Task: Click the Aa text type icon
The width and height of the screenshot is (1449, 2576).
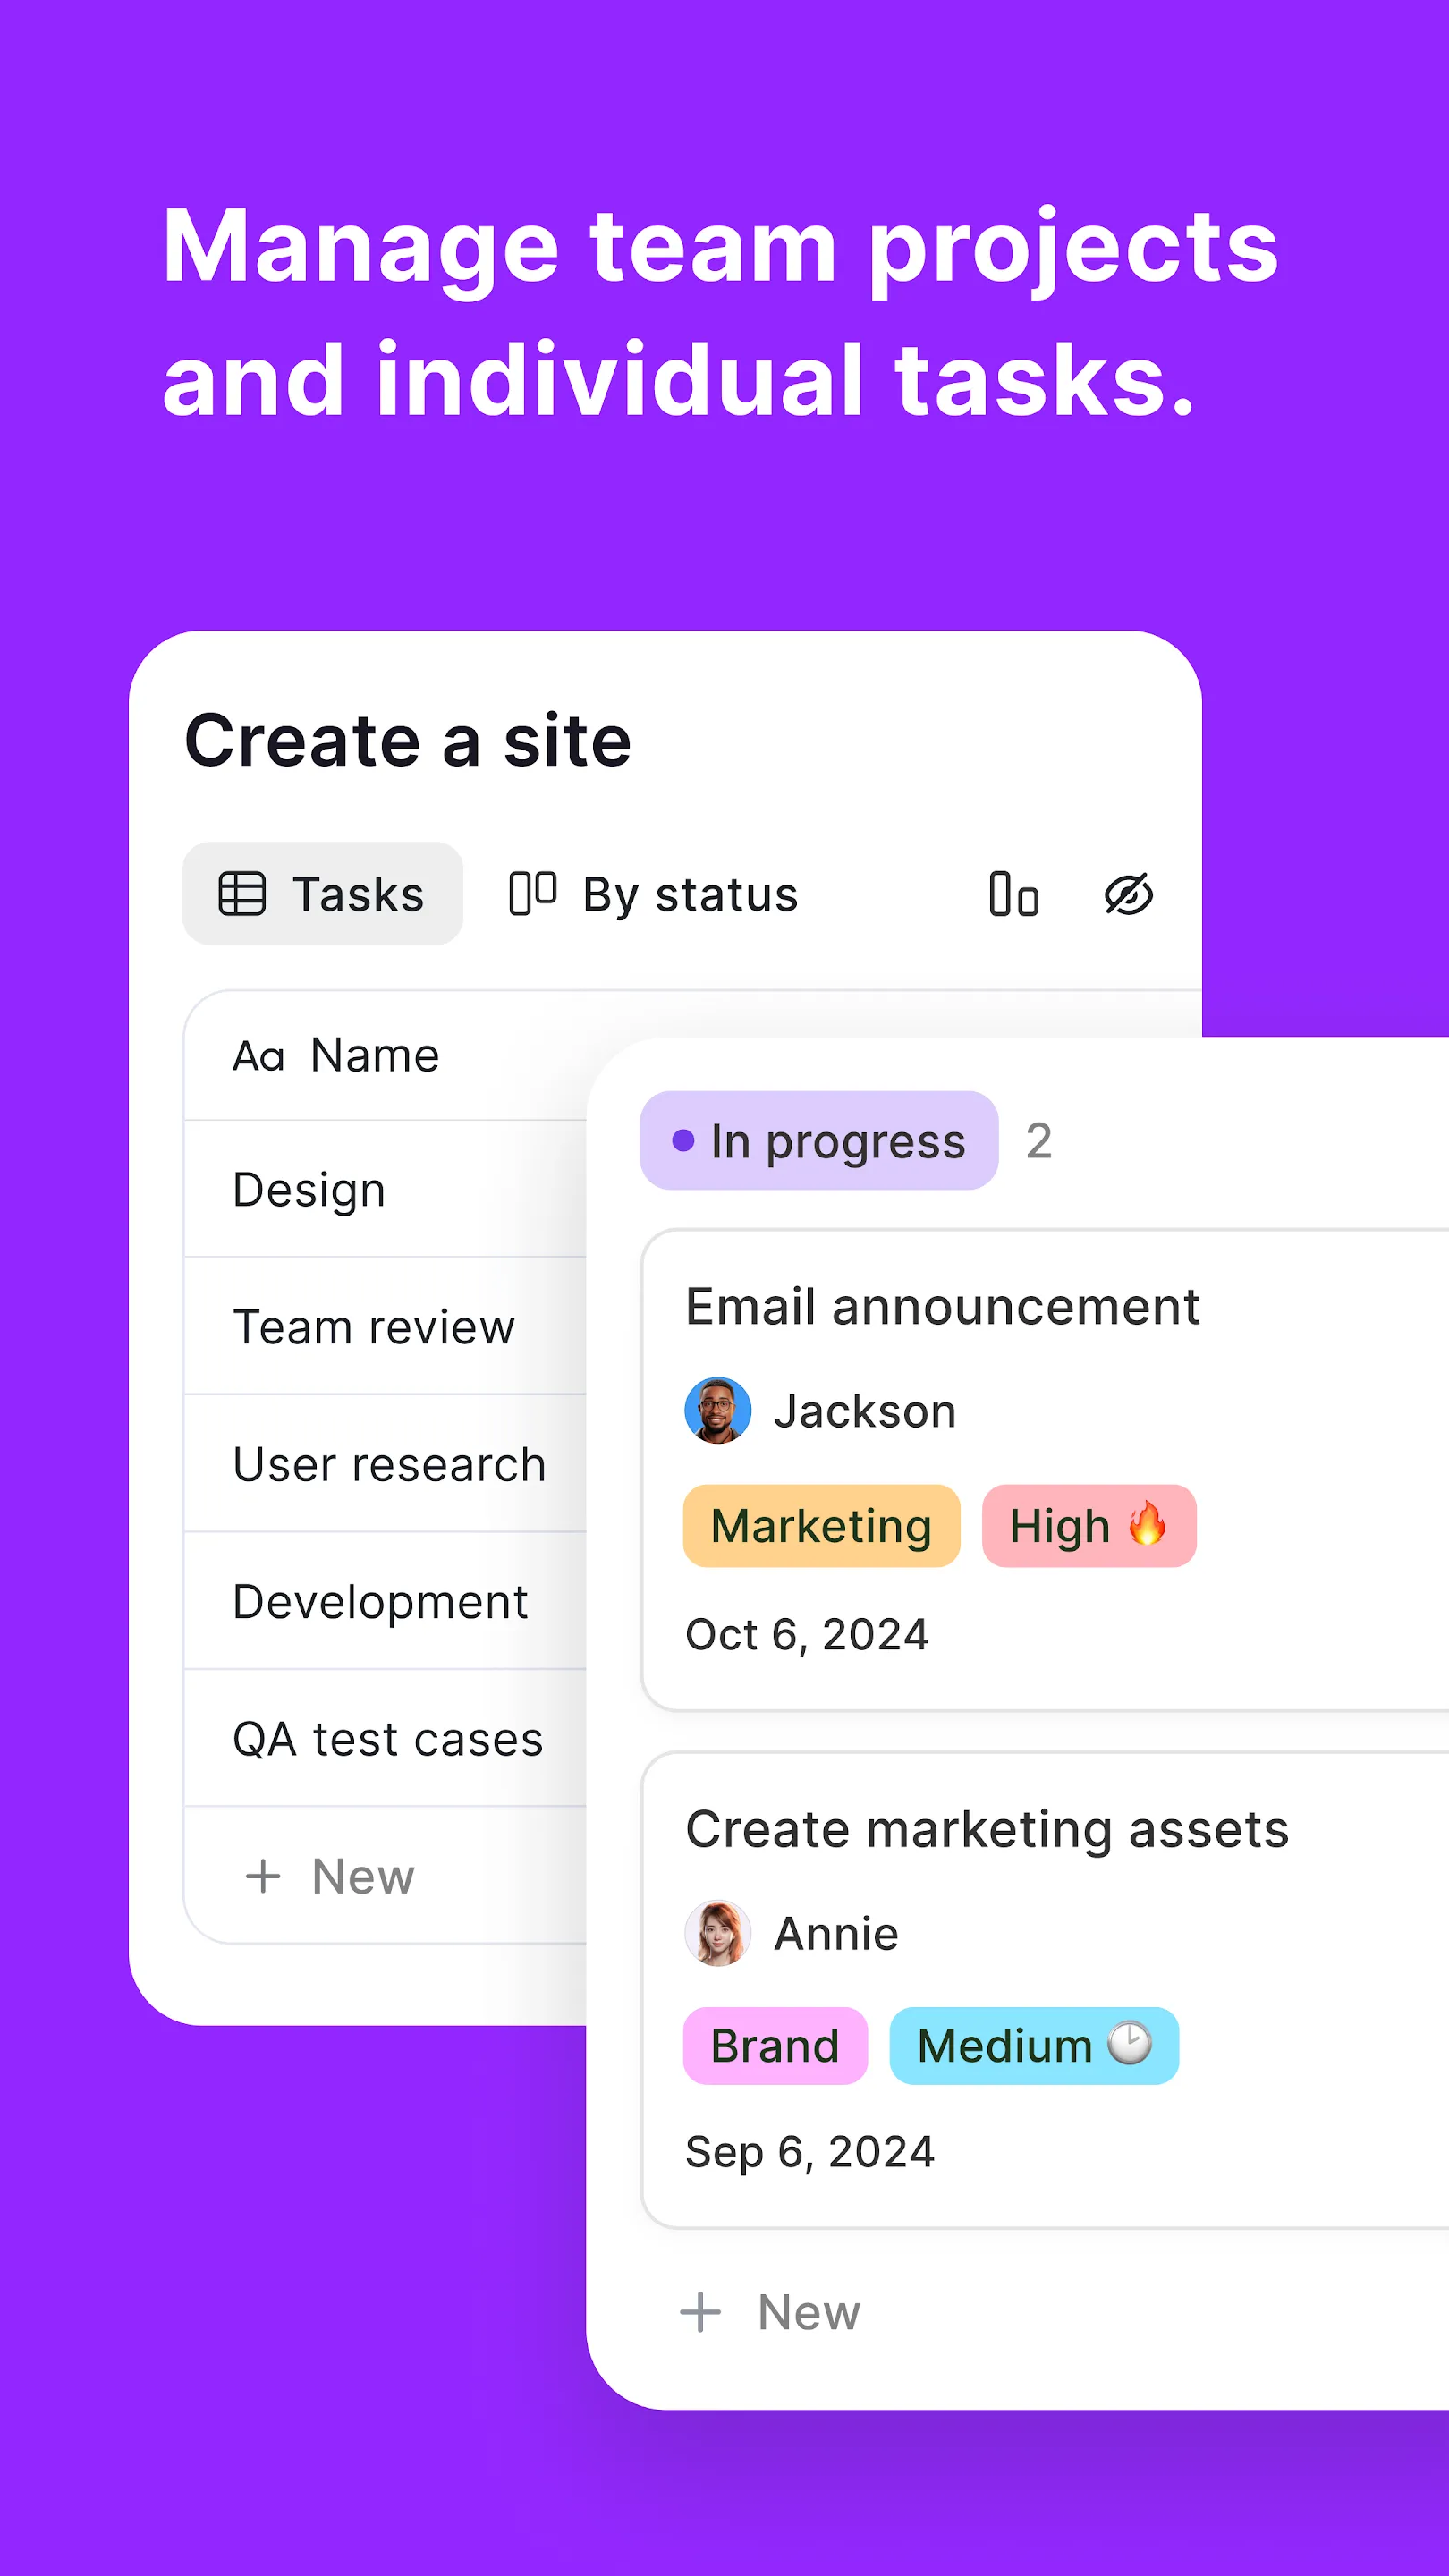Action: click(x=259, y=1056)
